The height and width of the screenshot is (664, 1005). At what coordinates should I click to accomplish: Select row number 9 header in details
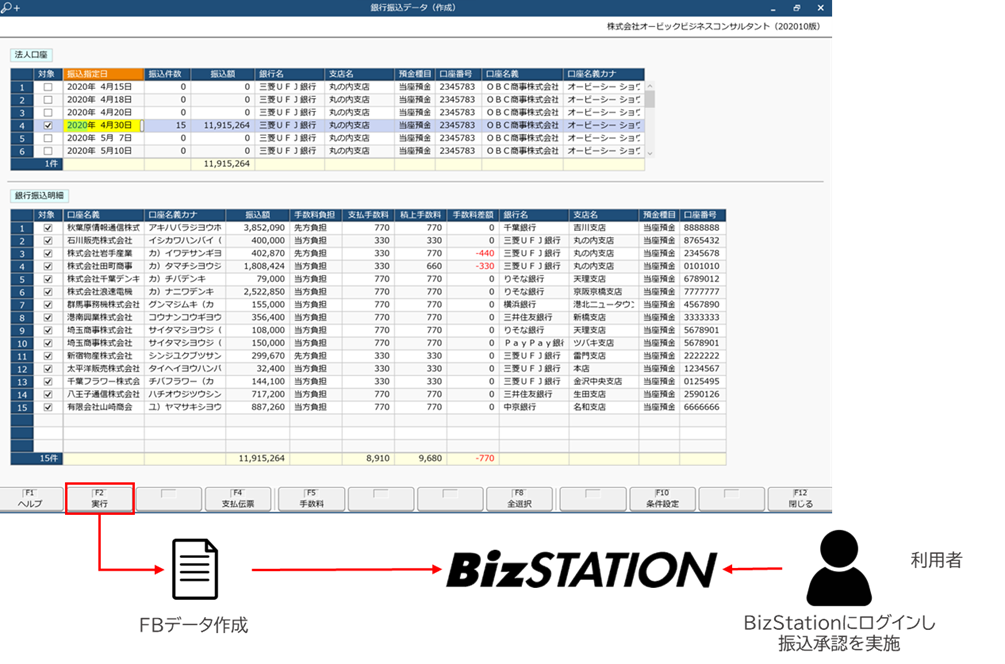(x=22, y=331)
